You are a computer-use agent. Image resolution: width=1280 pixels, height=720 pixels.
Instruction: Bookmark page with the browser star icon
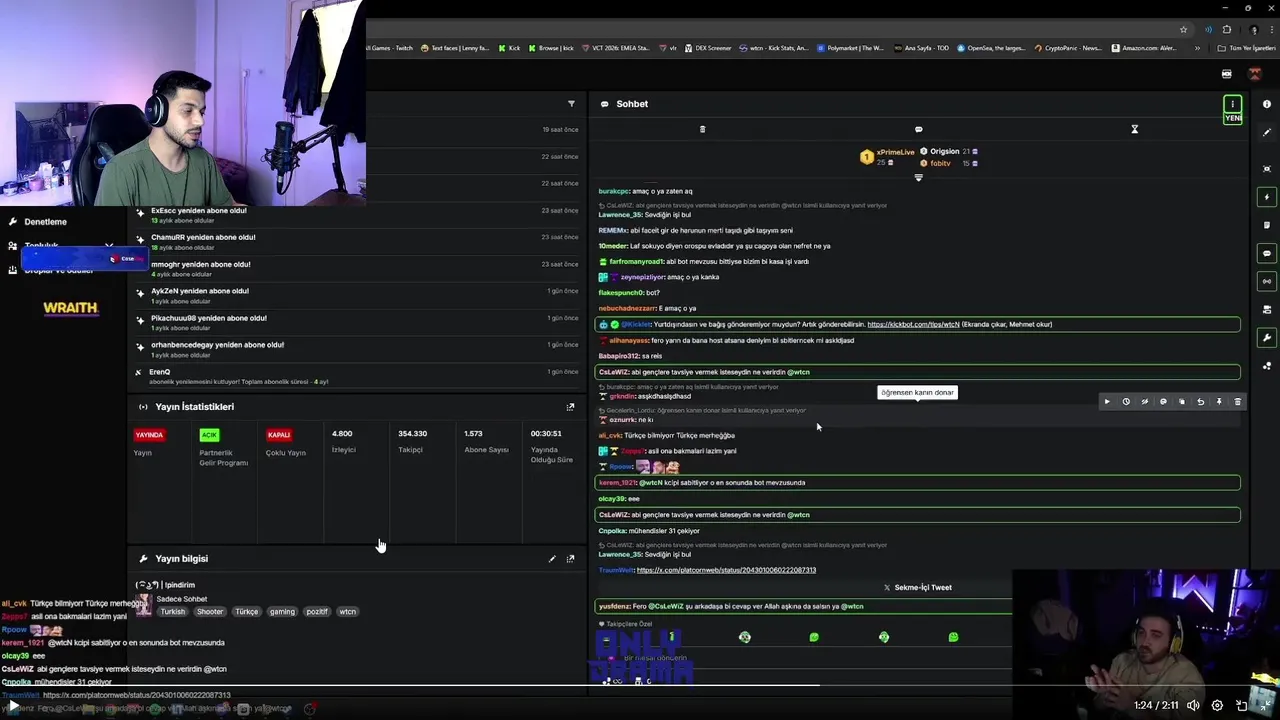pos(1183,30)
